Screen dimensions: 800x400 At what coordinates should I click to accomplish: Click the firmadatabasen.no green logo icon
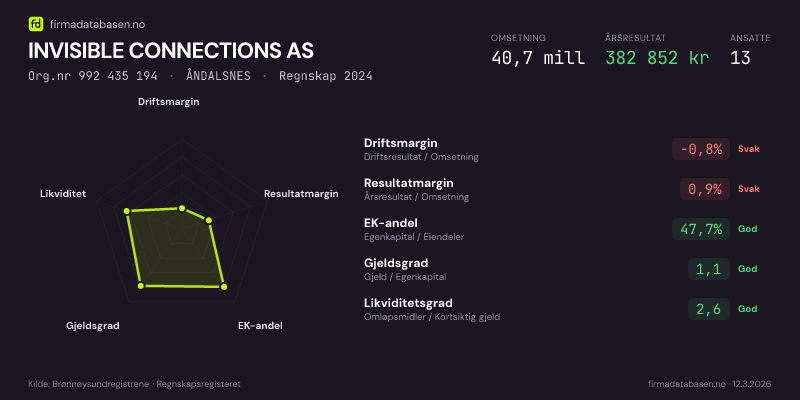click(36, 23)
